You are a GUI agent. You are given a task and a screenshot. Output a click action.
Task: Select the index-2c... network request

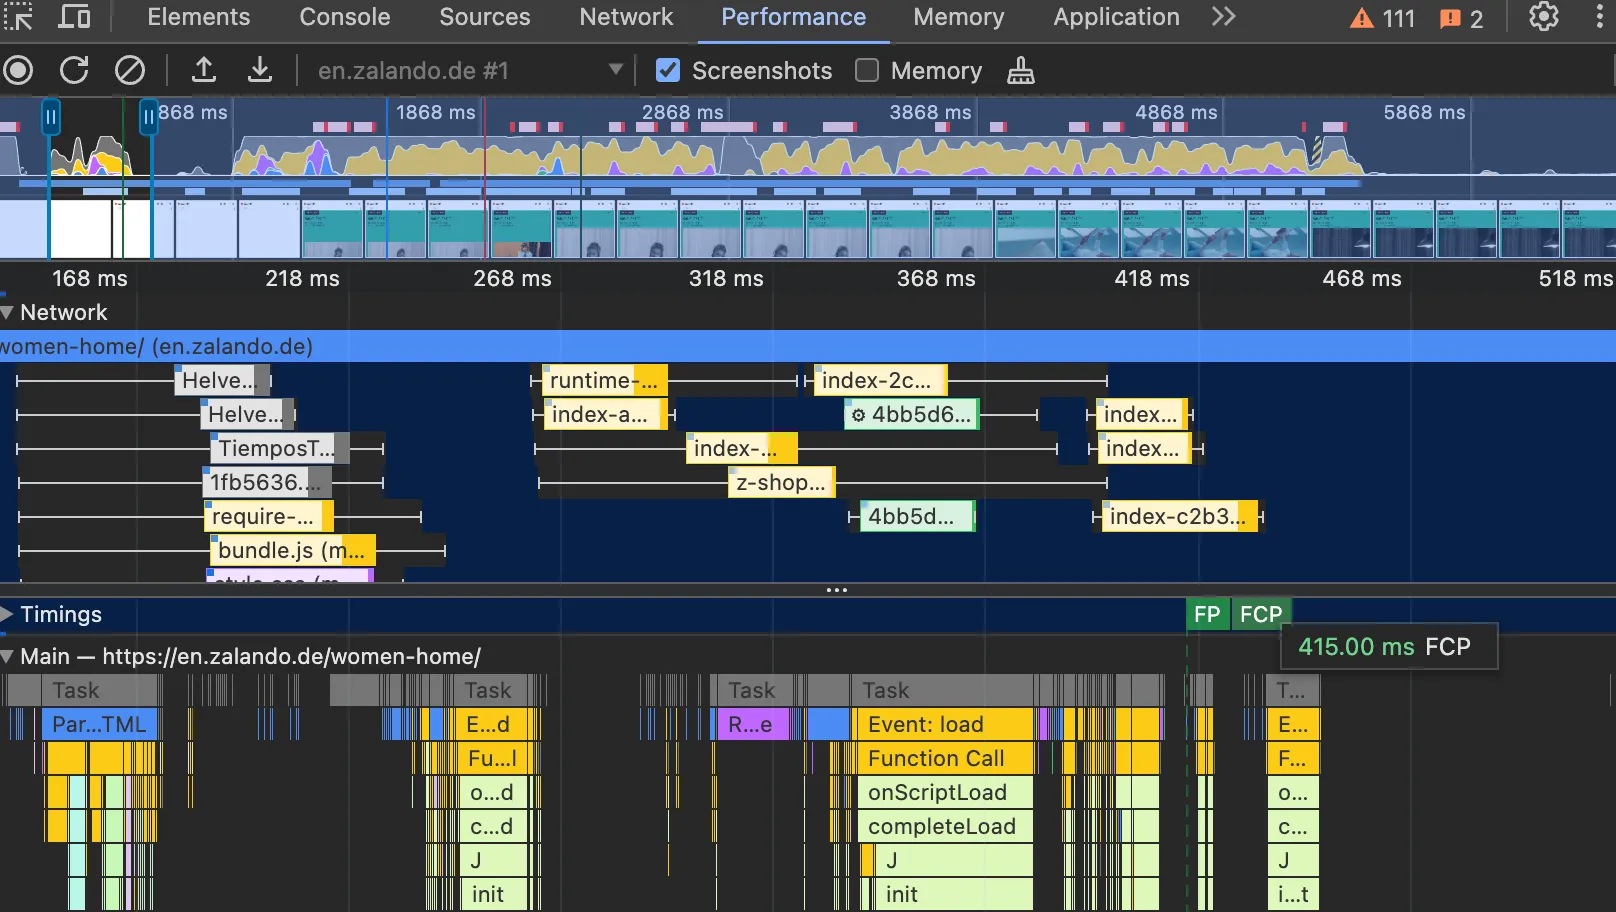coord(880,380)
